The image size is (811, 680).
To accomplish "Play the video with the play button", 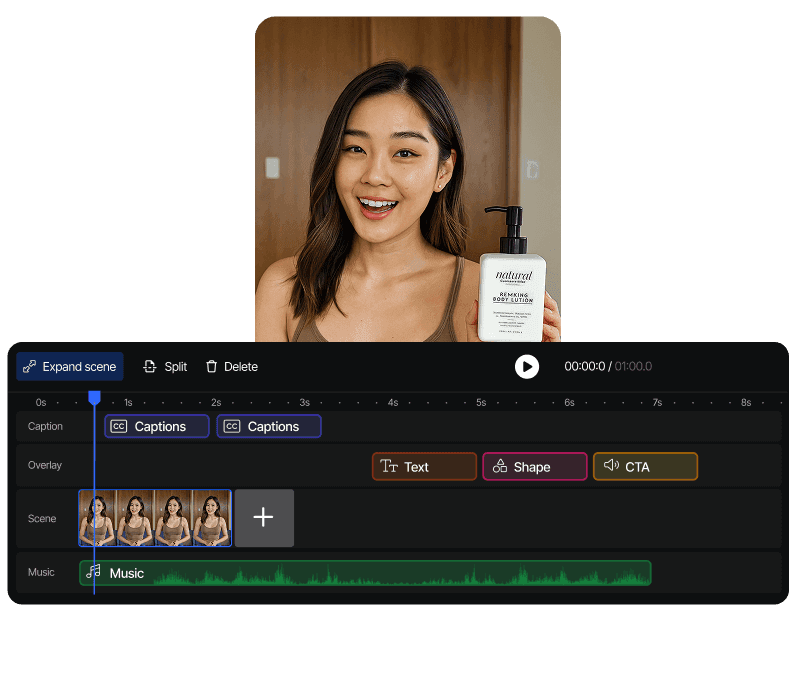I will (527, 367).
